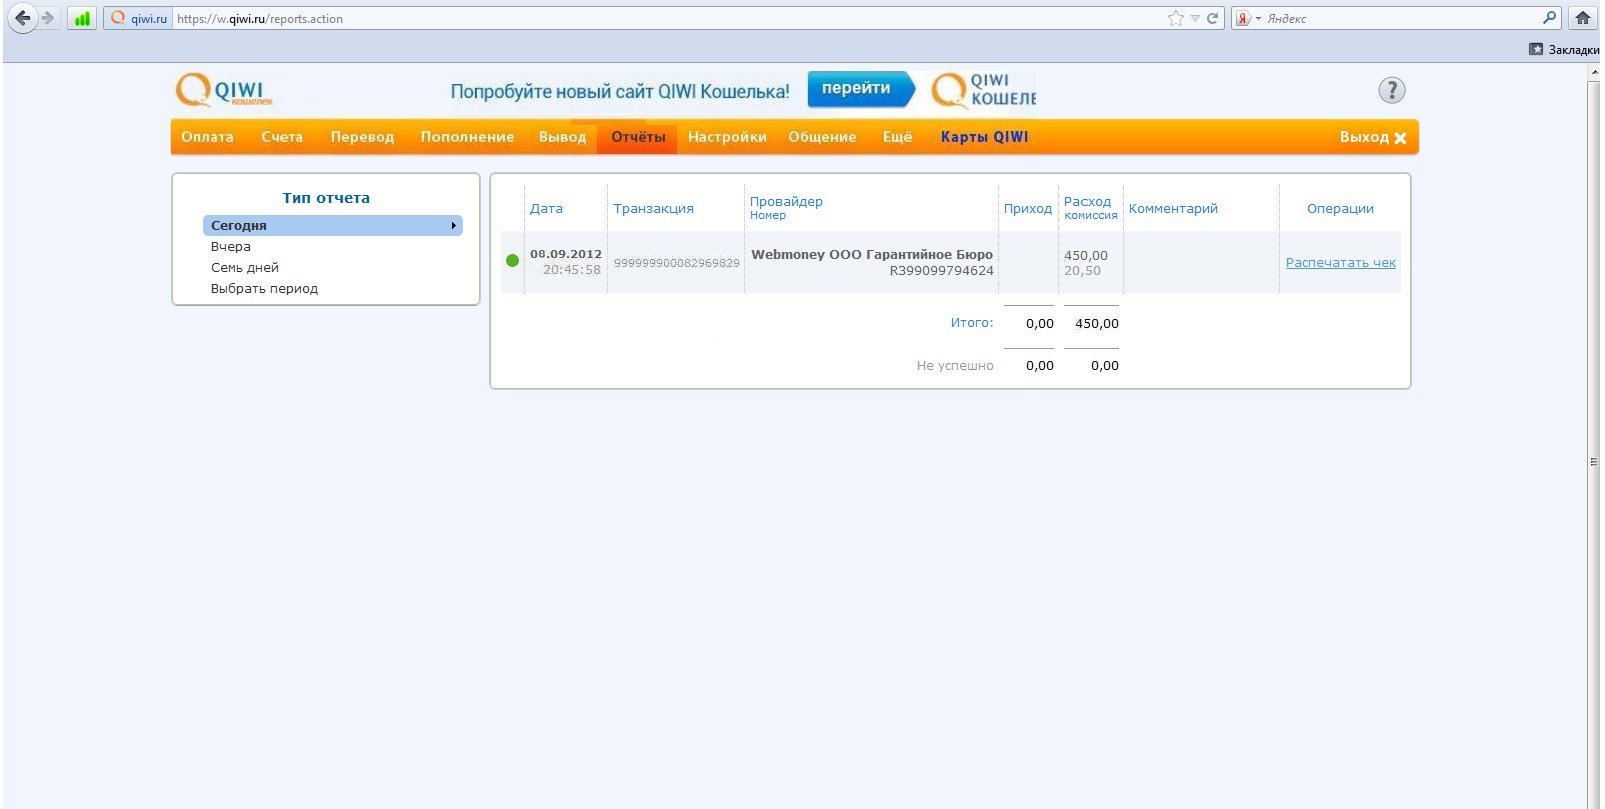The image size is (1605, 809).
Task: Select the Семь дней report period
Action: 245,268
